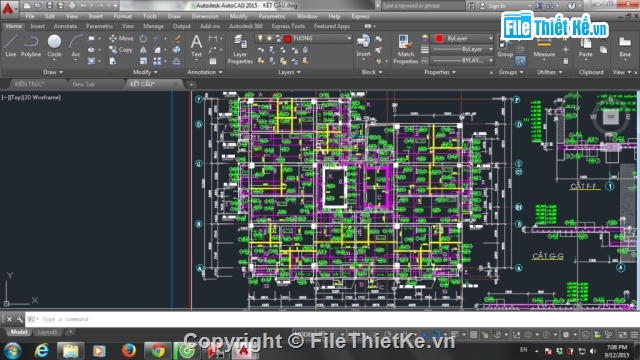The width and height of the screenshot is (640, 360).
Task: Open the ByLayer color dropdown
Action: tap(491, 38)
